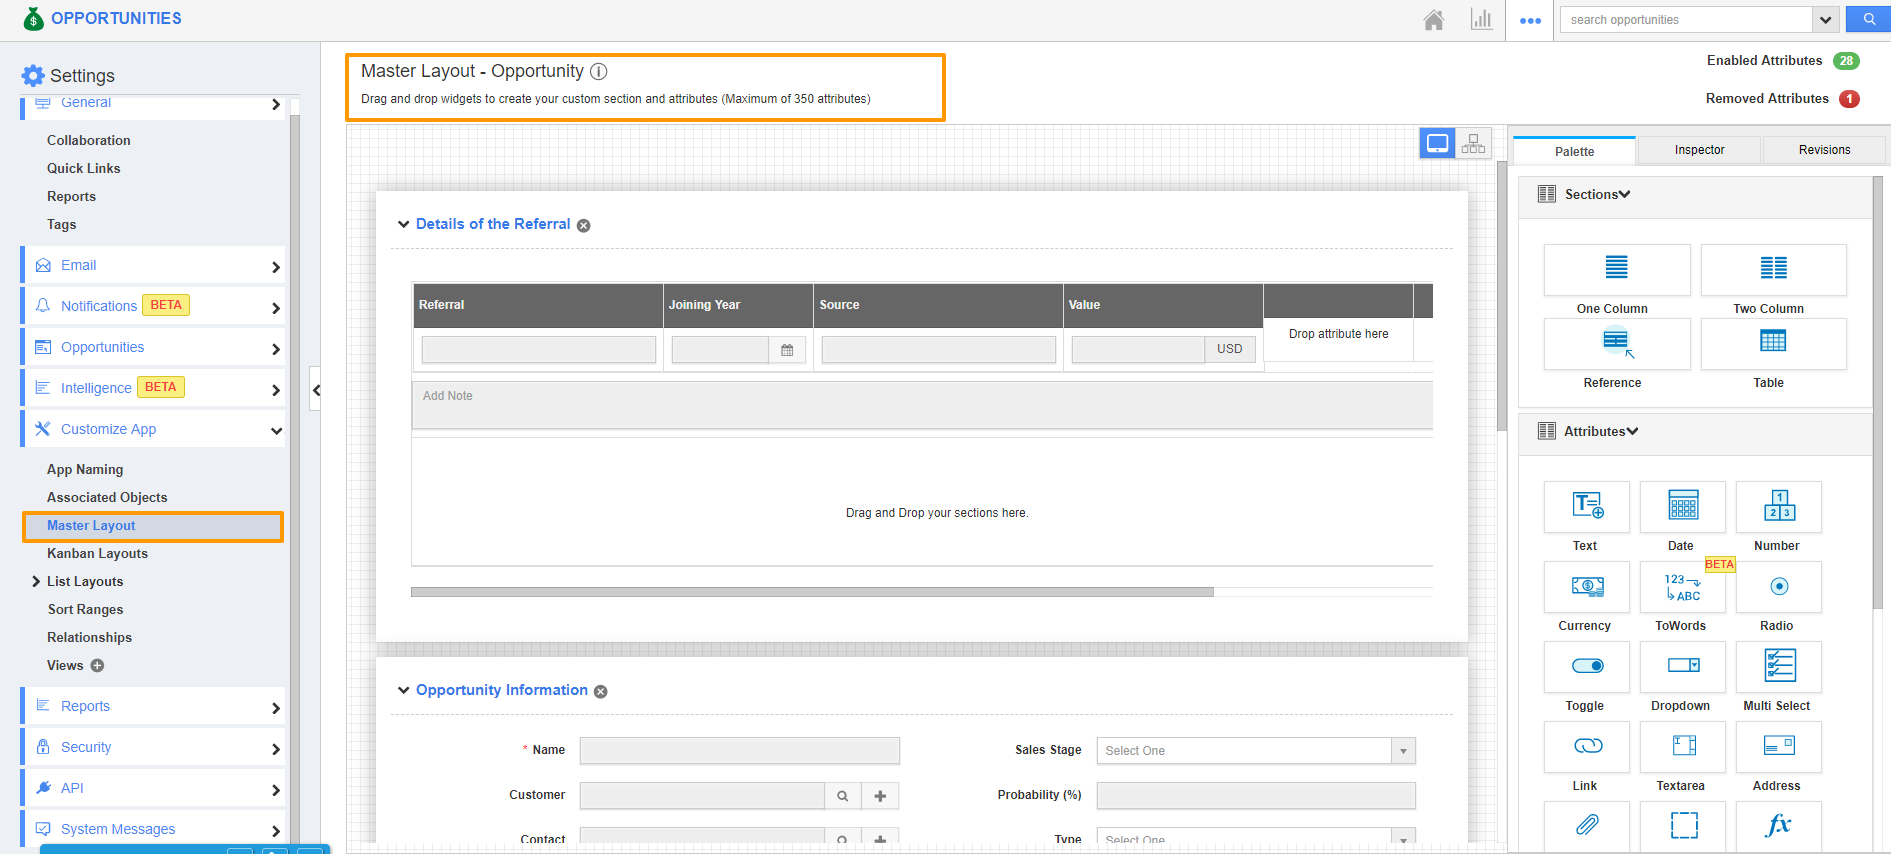Click the Add Note field
This screenshot has height=854, width=1891.
(920, 405)
